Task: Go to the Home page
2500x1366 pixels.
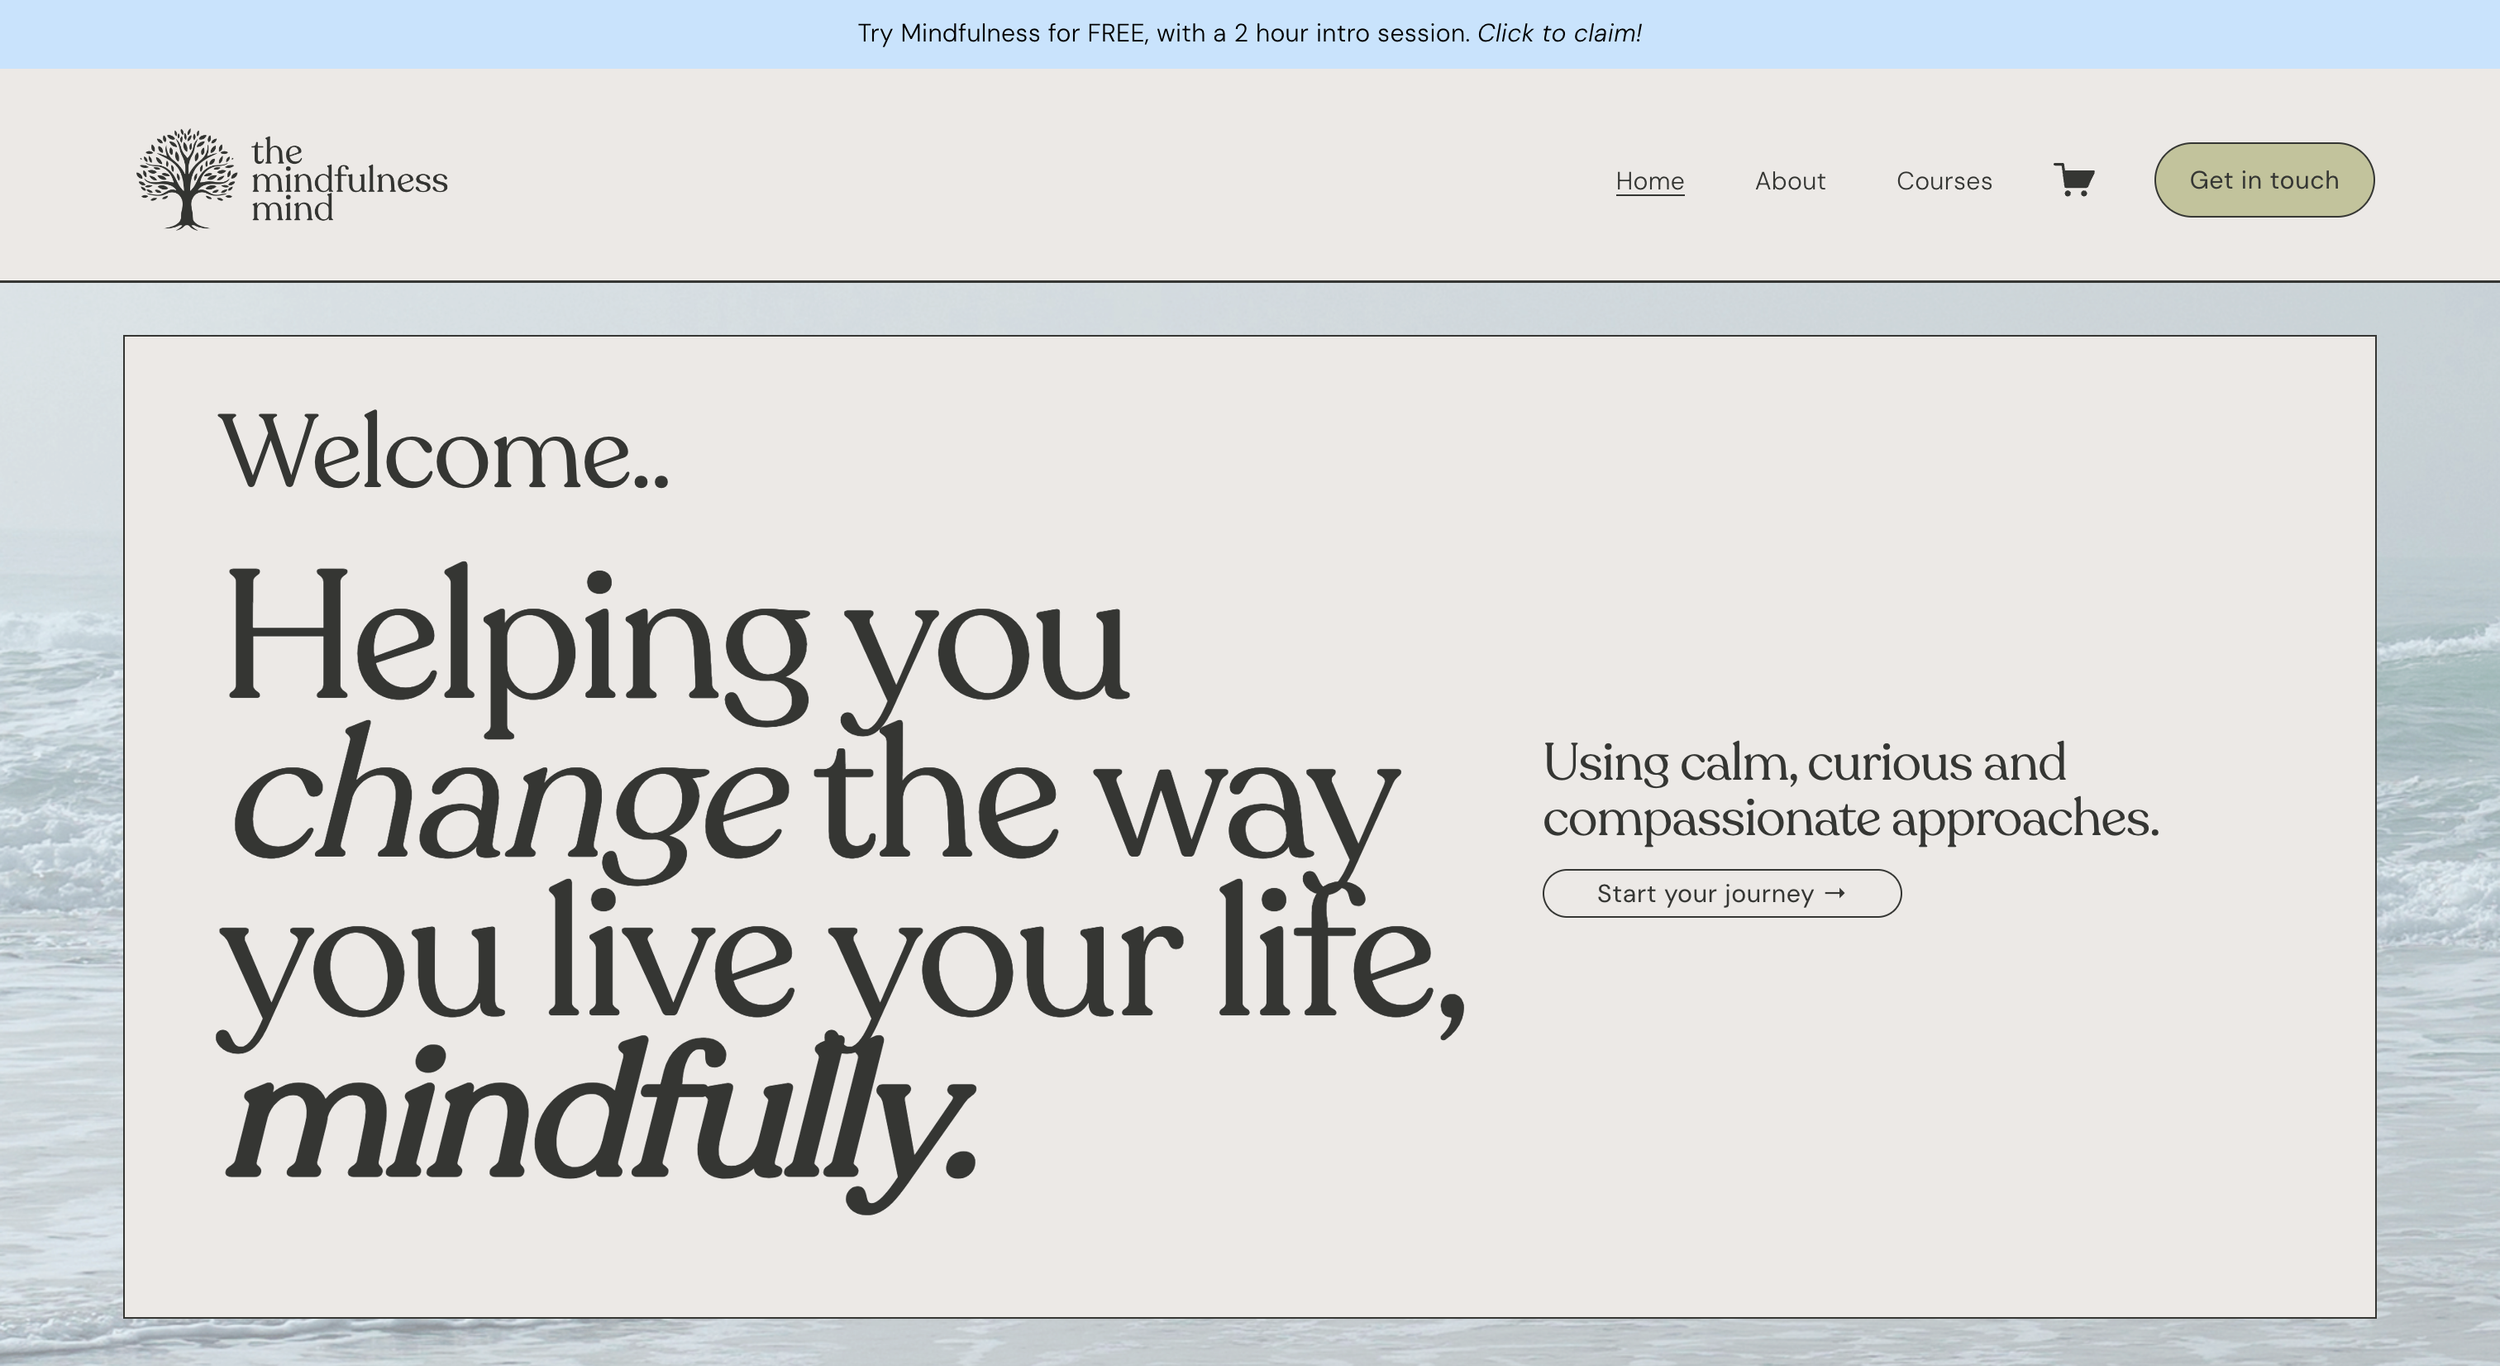Action: point(1649,181)
